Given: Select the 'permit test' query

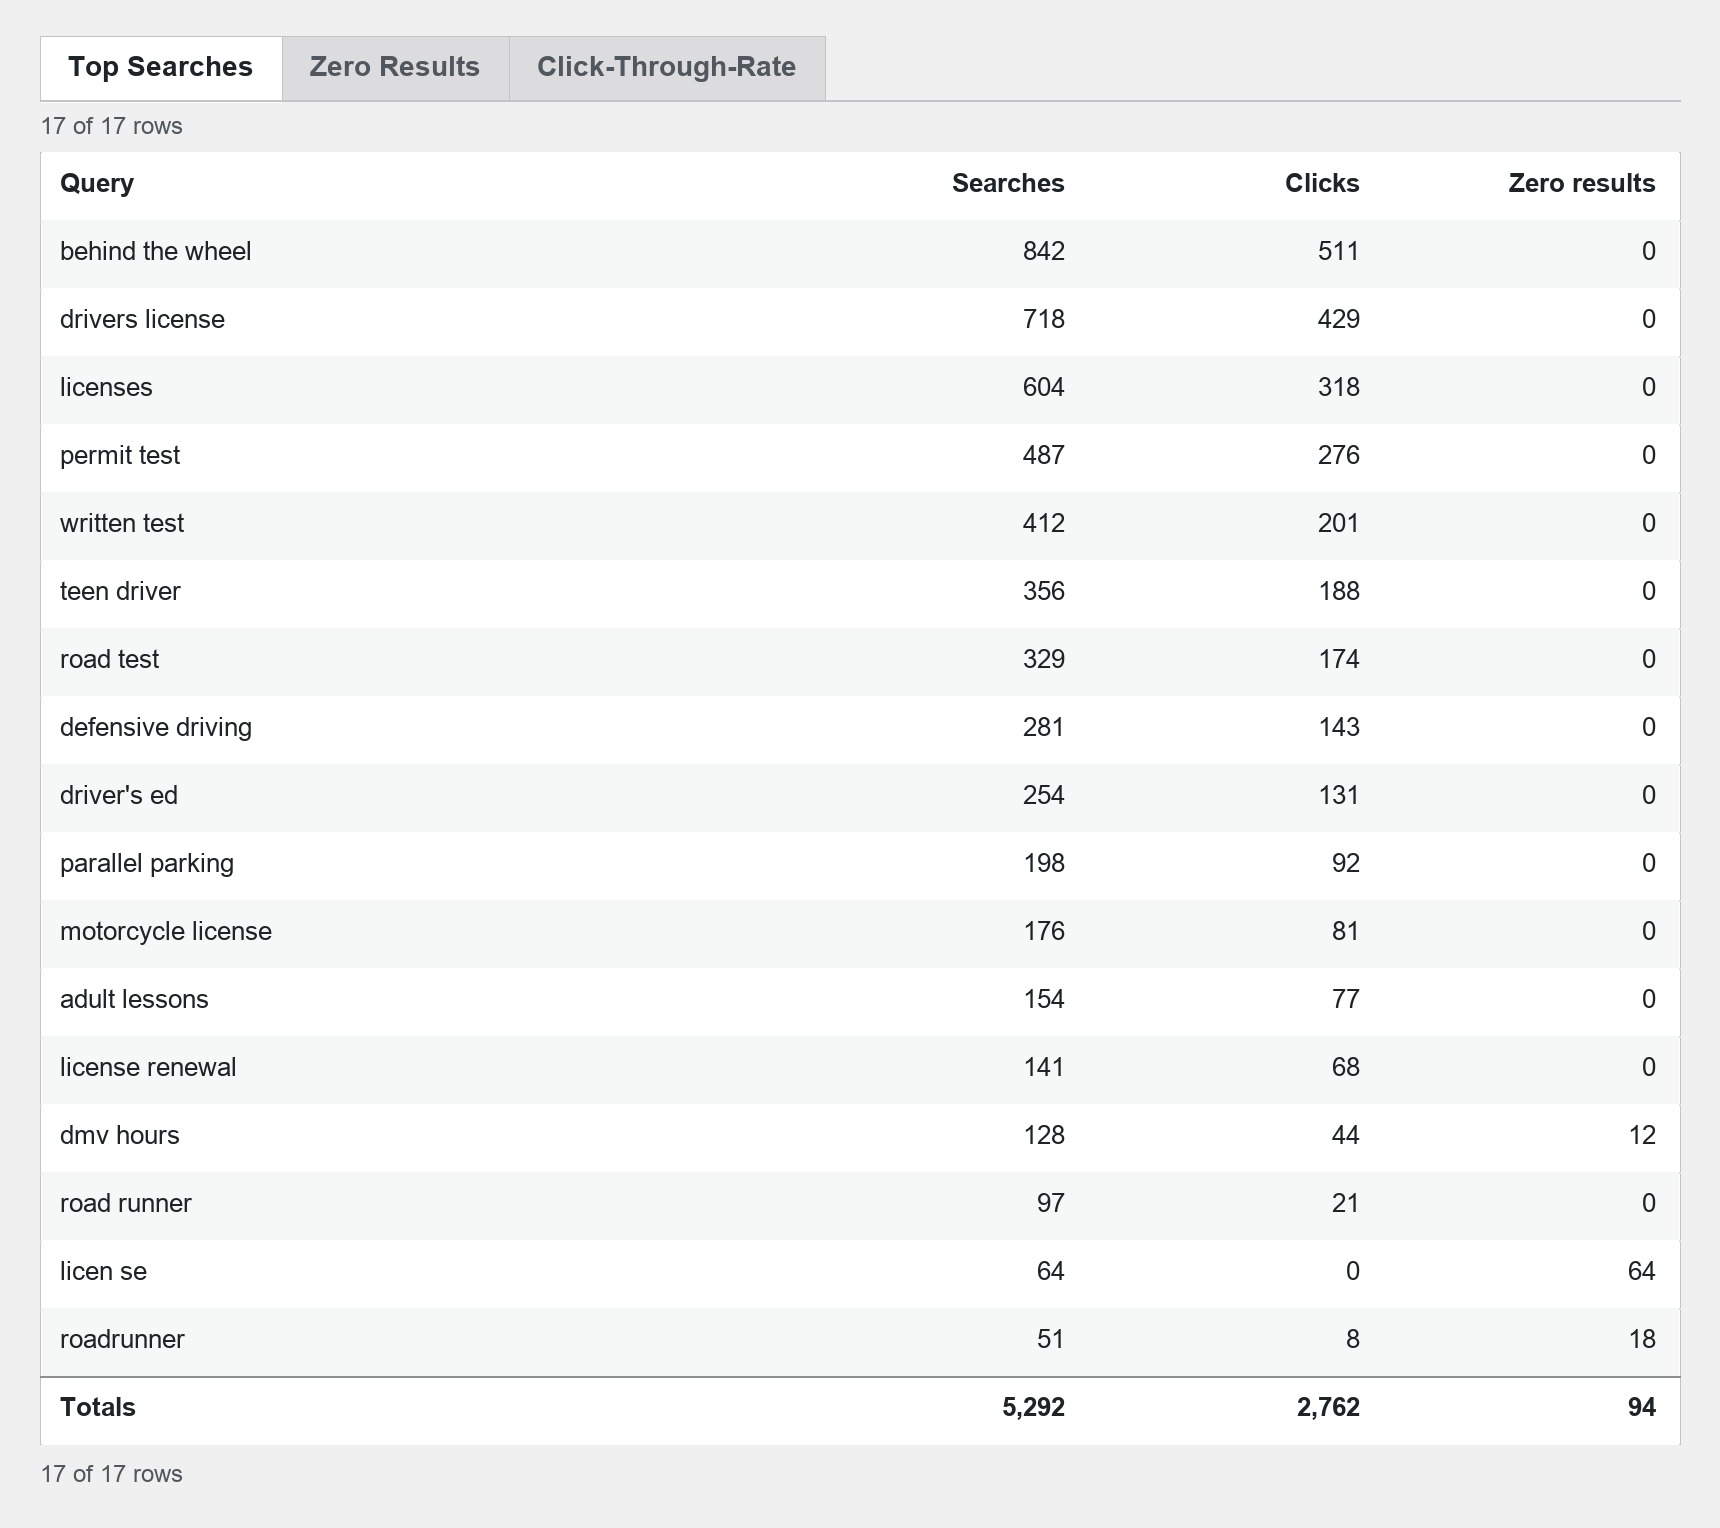Looking at the screenshot, I should pos(120,456).
